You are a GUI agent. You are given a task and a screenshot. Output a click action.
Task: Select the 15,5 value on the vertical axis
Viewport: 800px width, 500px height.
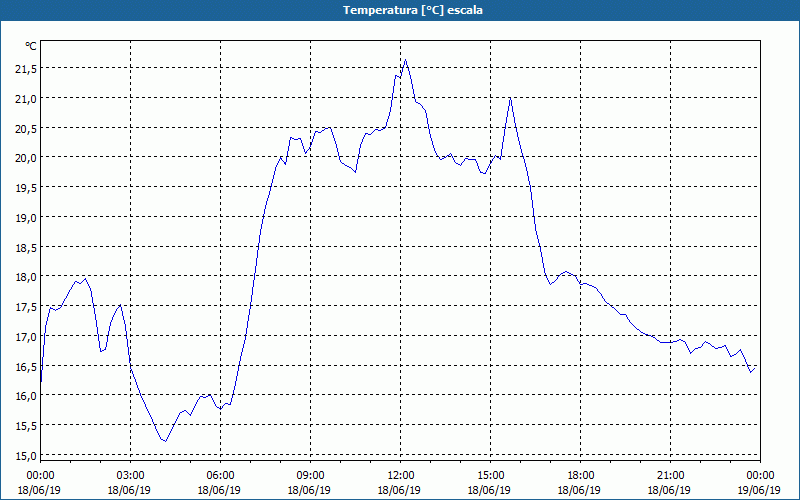pos(25,426)
